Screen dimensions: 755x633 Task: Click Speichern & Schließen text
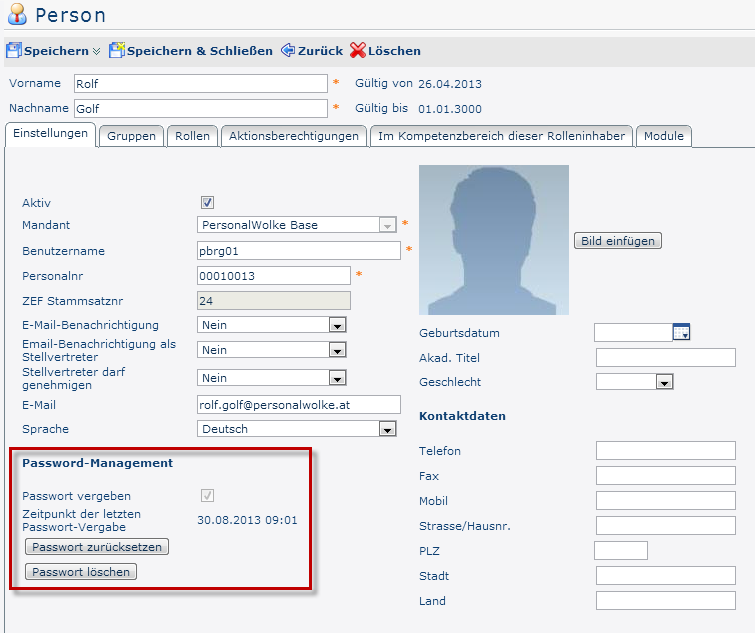tap(200, 51)
